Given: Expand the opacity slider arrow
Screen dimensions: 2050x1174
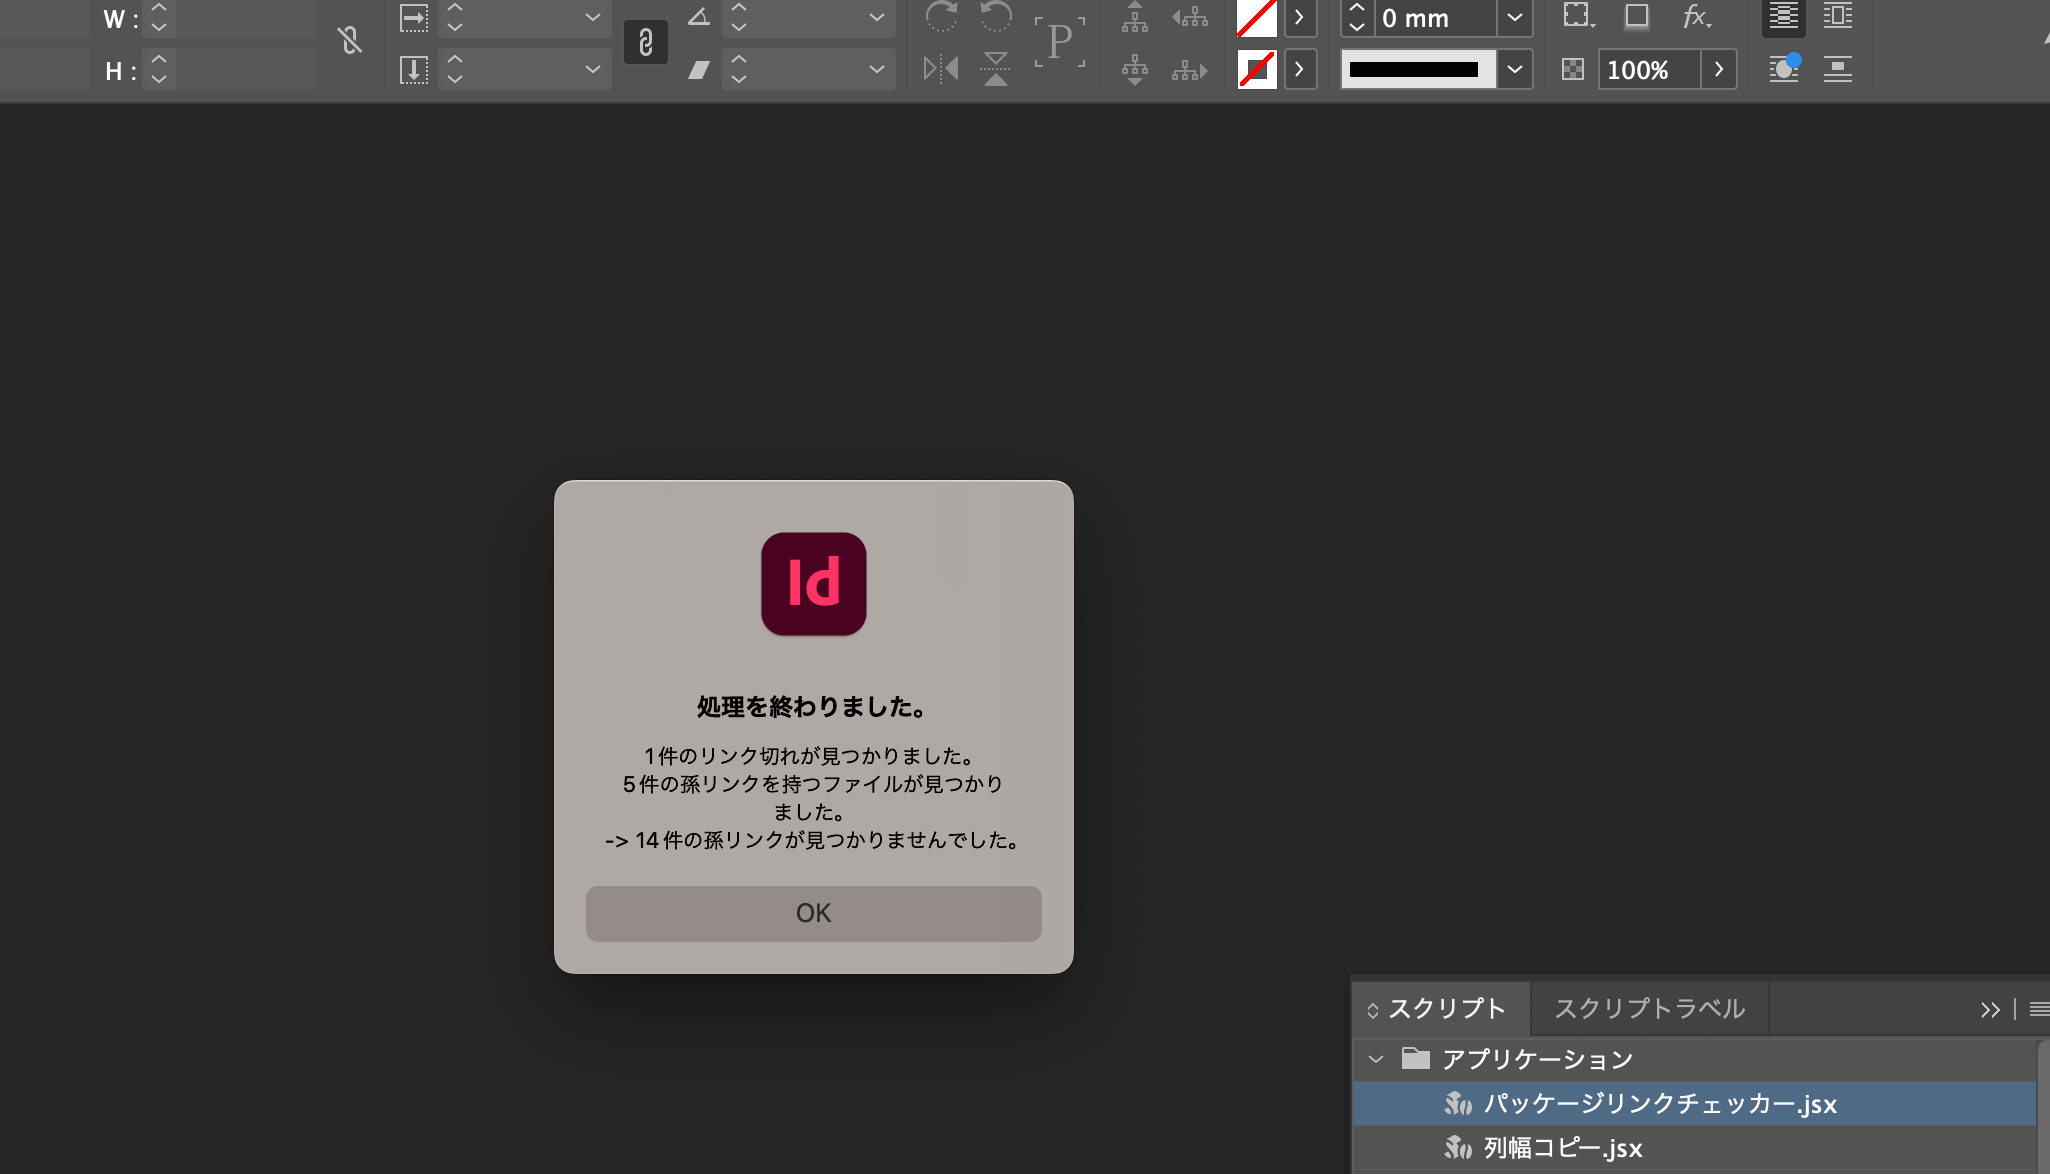Looking at the screenshot, I should pyautogui.click(x=1718, y=69).
